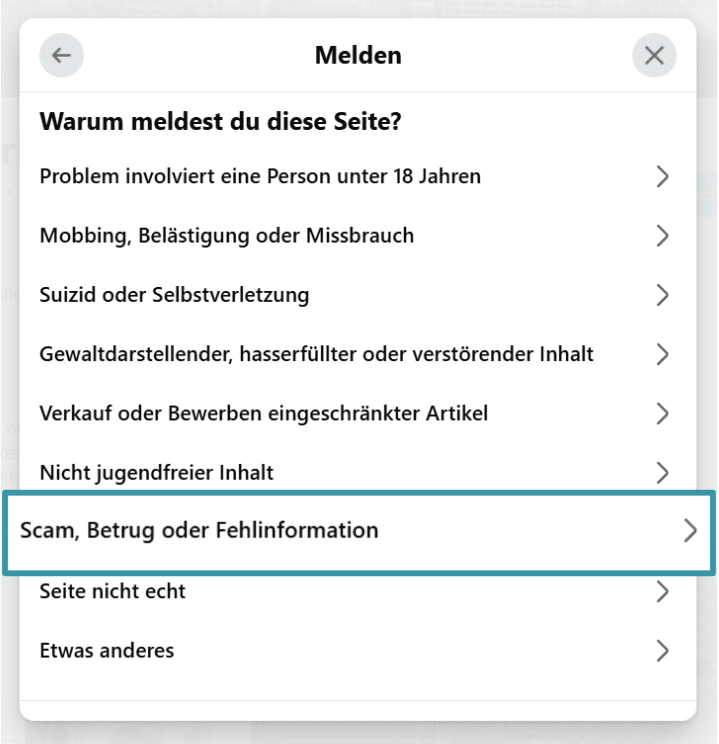Choose 'Etwas anderes' as report reason
Image resolution: width=719 pixels, height=744 pixels.
click(x=107, y=651)
